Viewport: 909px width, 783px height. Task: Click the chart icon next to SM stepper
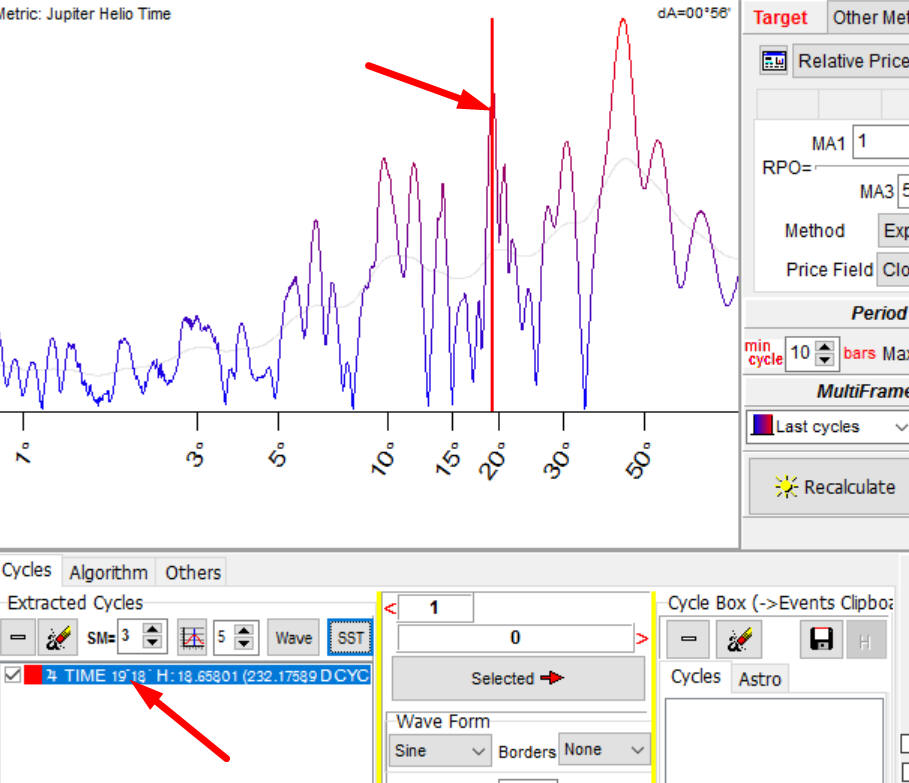(192, 637)
